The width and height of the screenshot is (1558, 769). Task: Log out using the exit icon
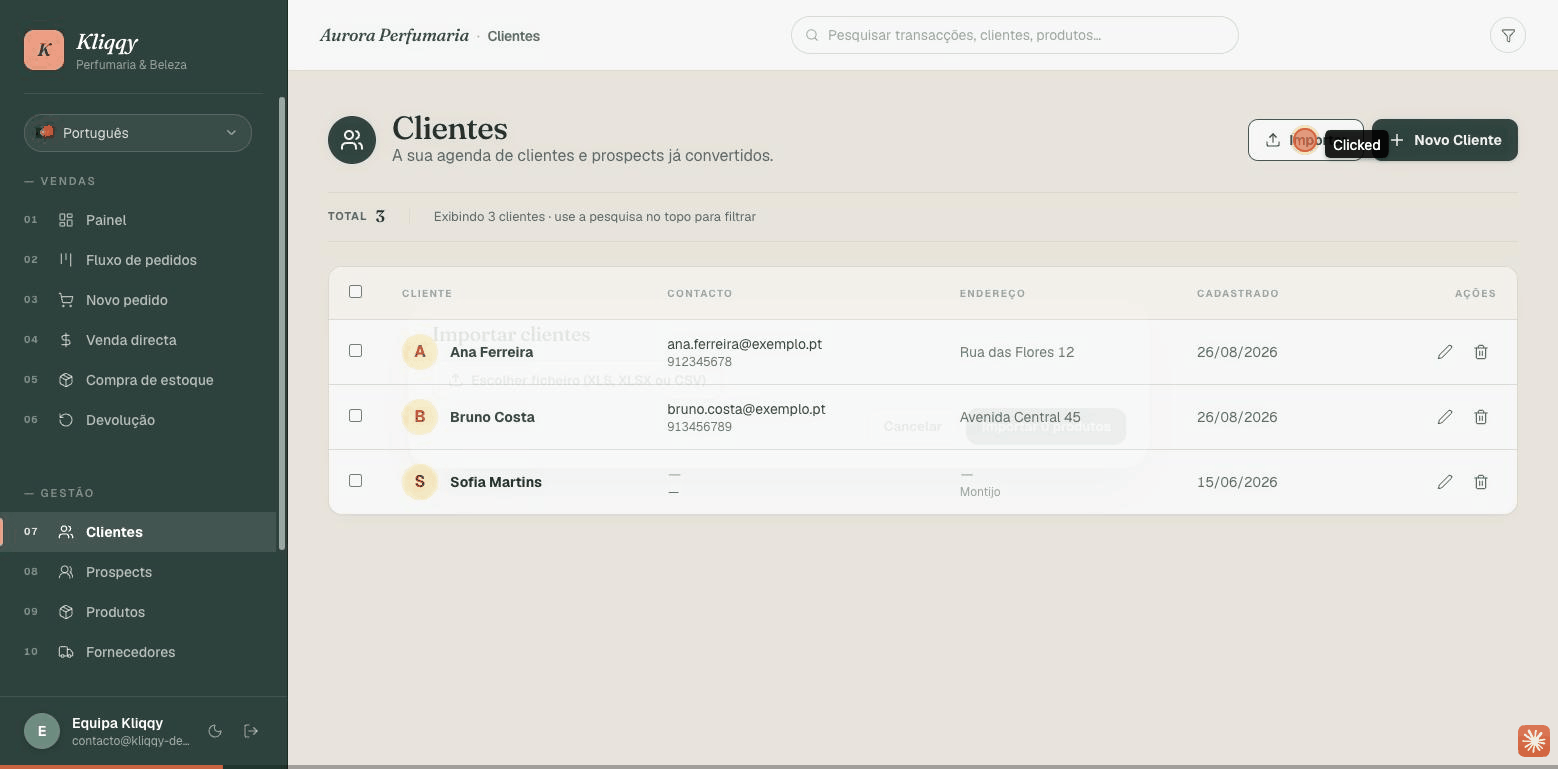tap(251, 731)
